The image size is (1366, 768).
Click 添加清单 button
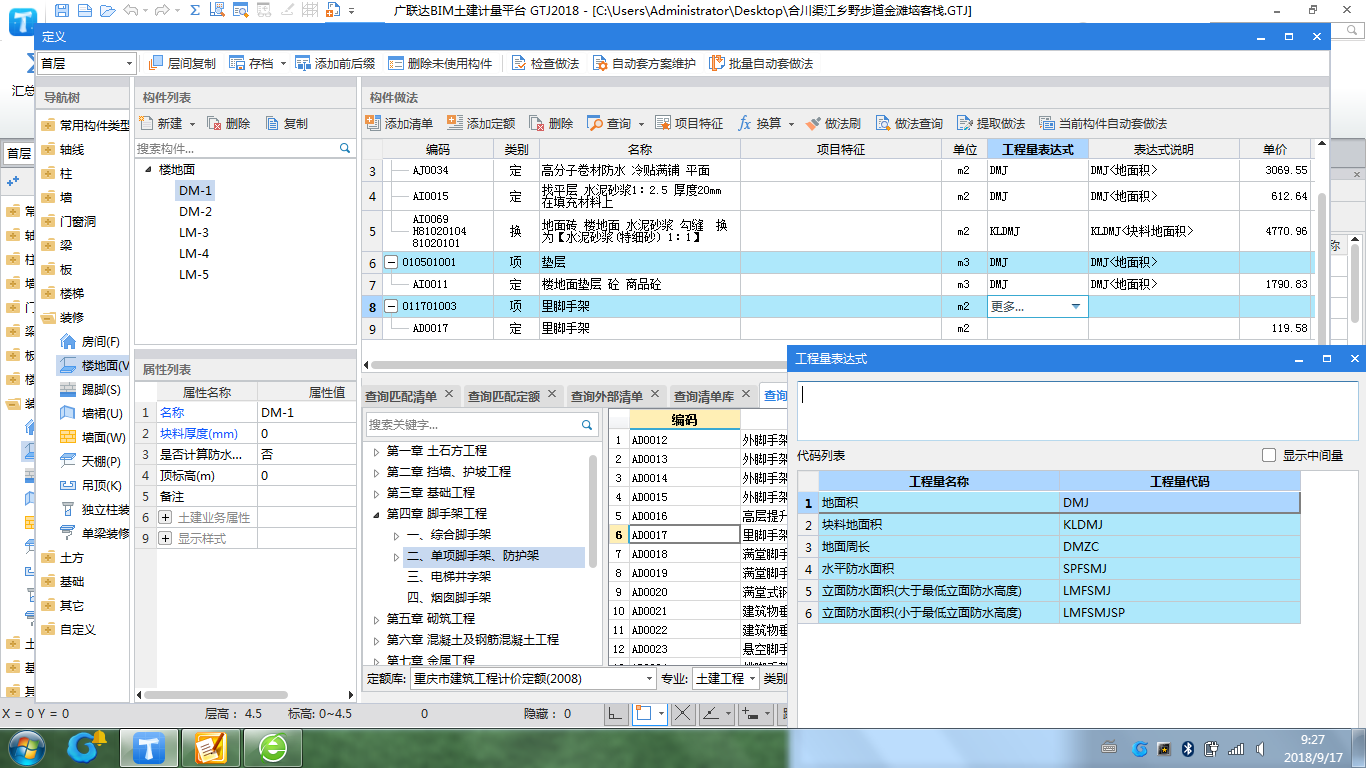399,124
